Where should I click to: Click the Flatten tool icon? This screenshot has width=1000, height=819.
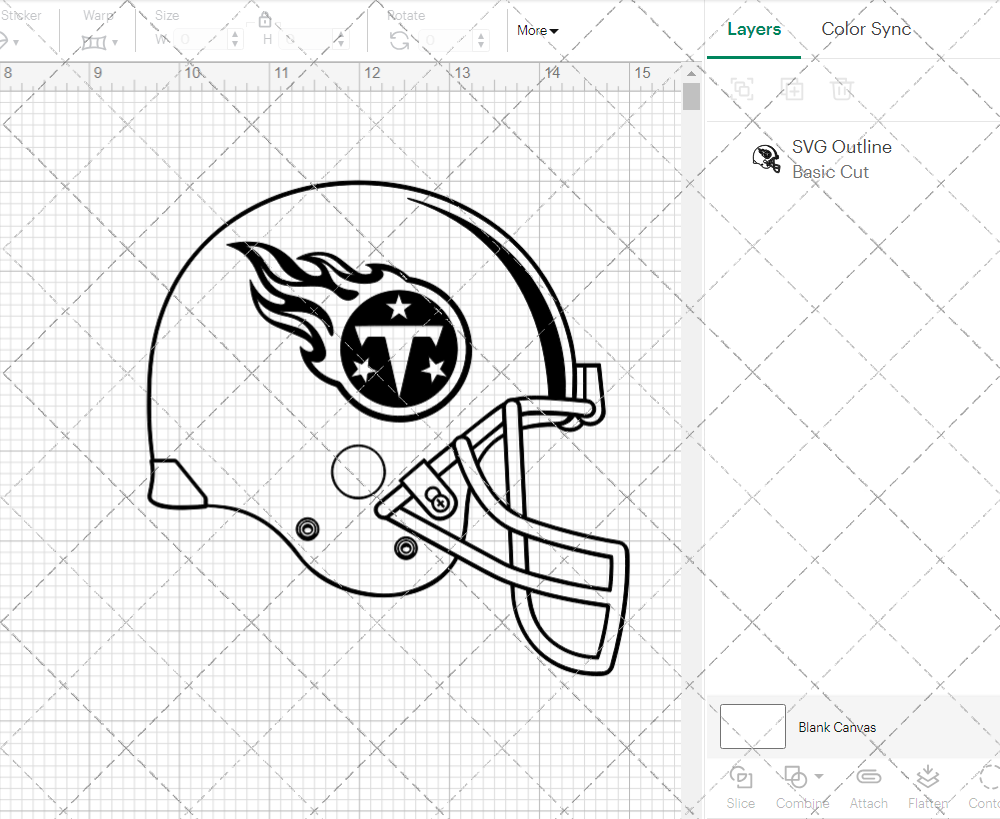[x=927, y=778]
